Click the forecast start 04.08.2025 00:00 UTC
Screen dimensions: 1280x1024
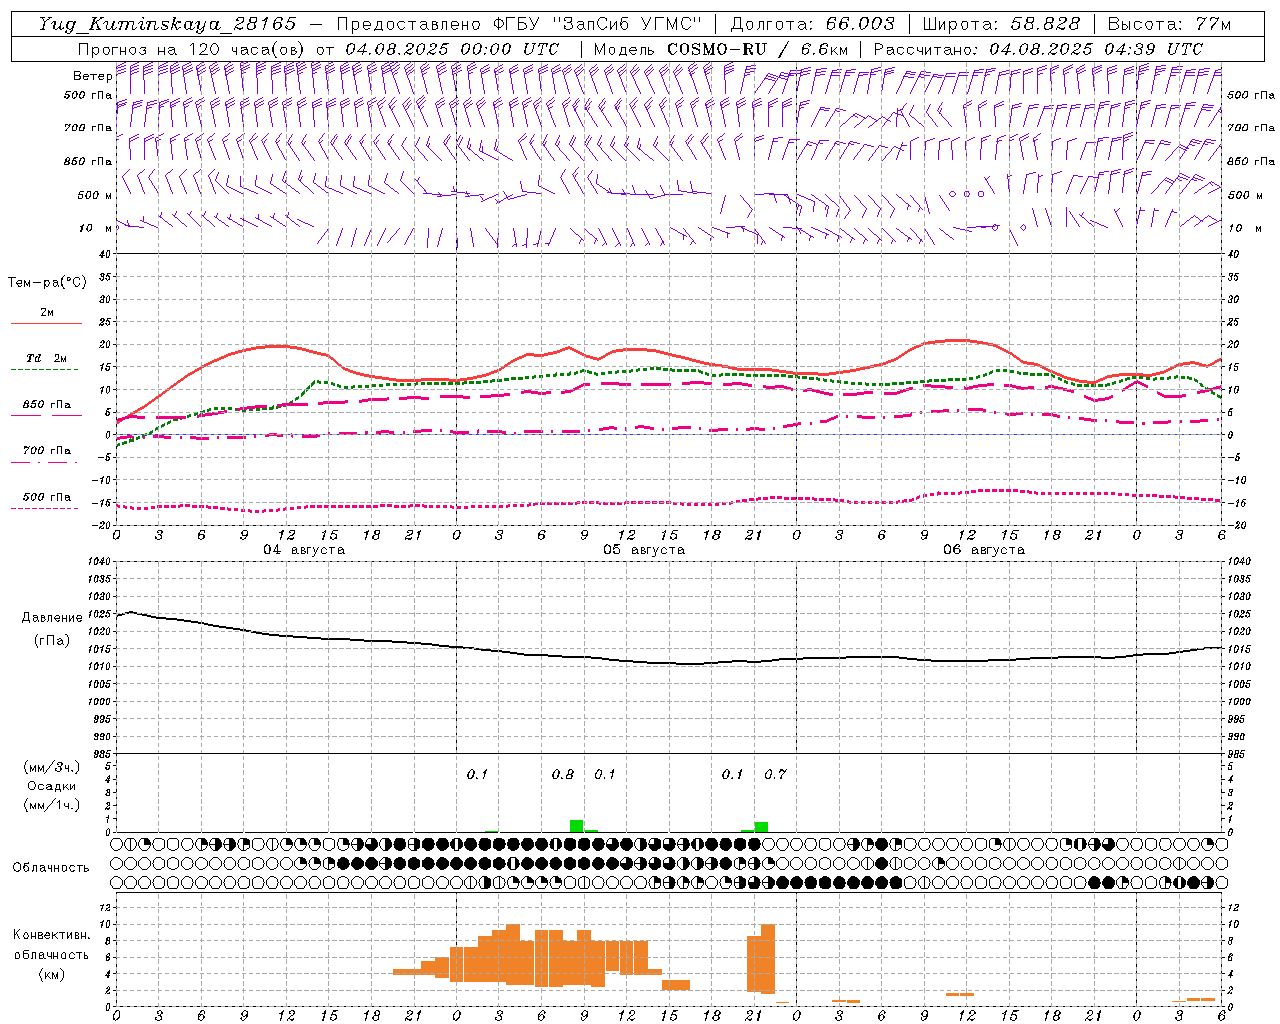click(x=452, y=49)
